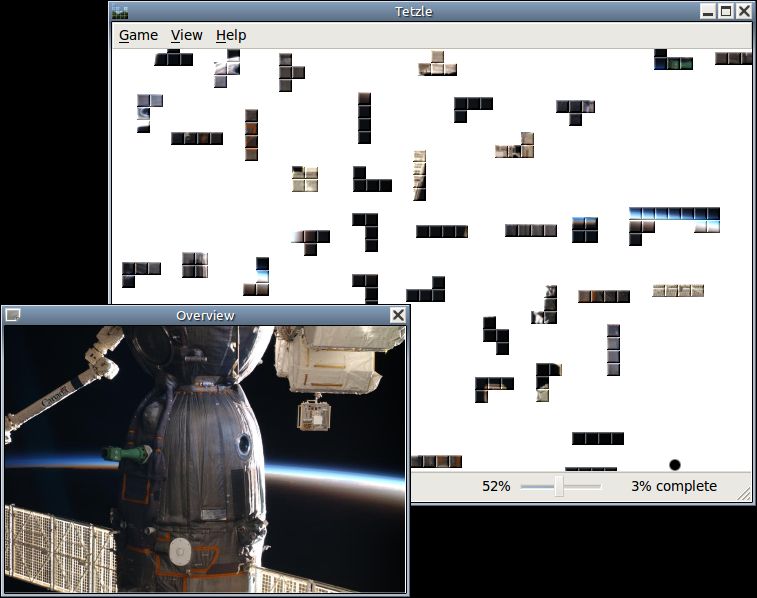Click the Tetzle title bar app icon
This screenshot has width=757, height=598.
pos(120,12)
